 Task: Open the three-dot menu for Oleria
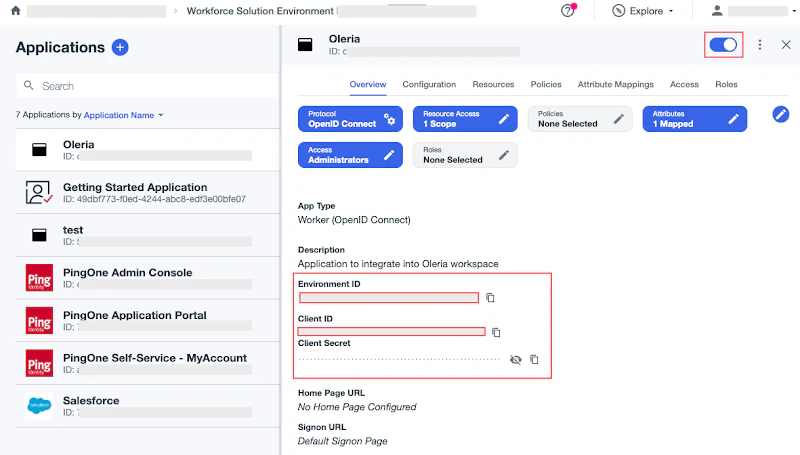(760, 45)
